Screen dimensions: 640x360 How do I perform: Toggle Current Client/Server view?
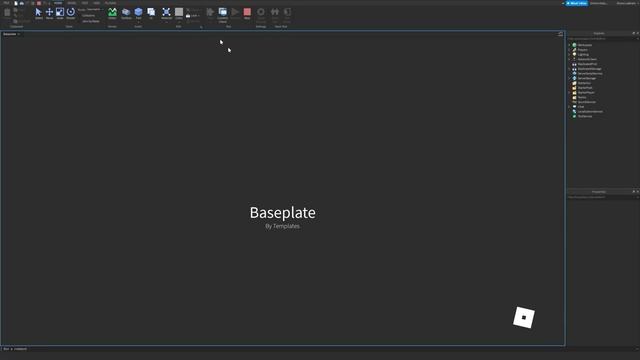[222, 14]
